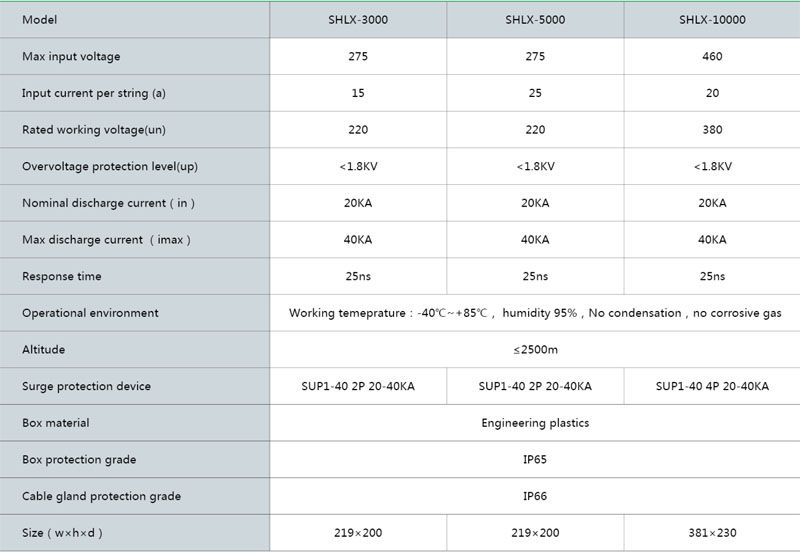Select the 460 max input voltage value
The image size is (800, 553).
pyautogui.click(x=712, y=57)
